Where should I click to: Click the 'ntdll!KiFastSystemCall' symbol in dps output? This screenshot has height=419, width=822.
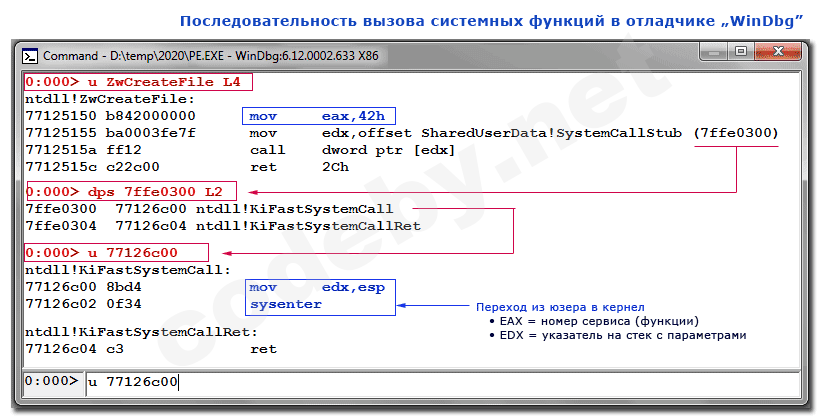click(x=295, y=209)
